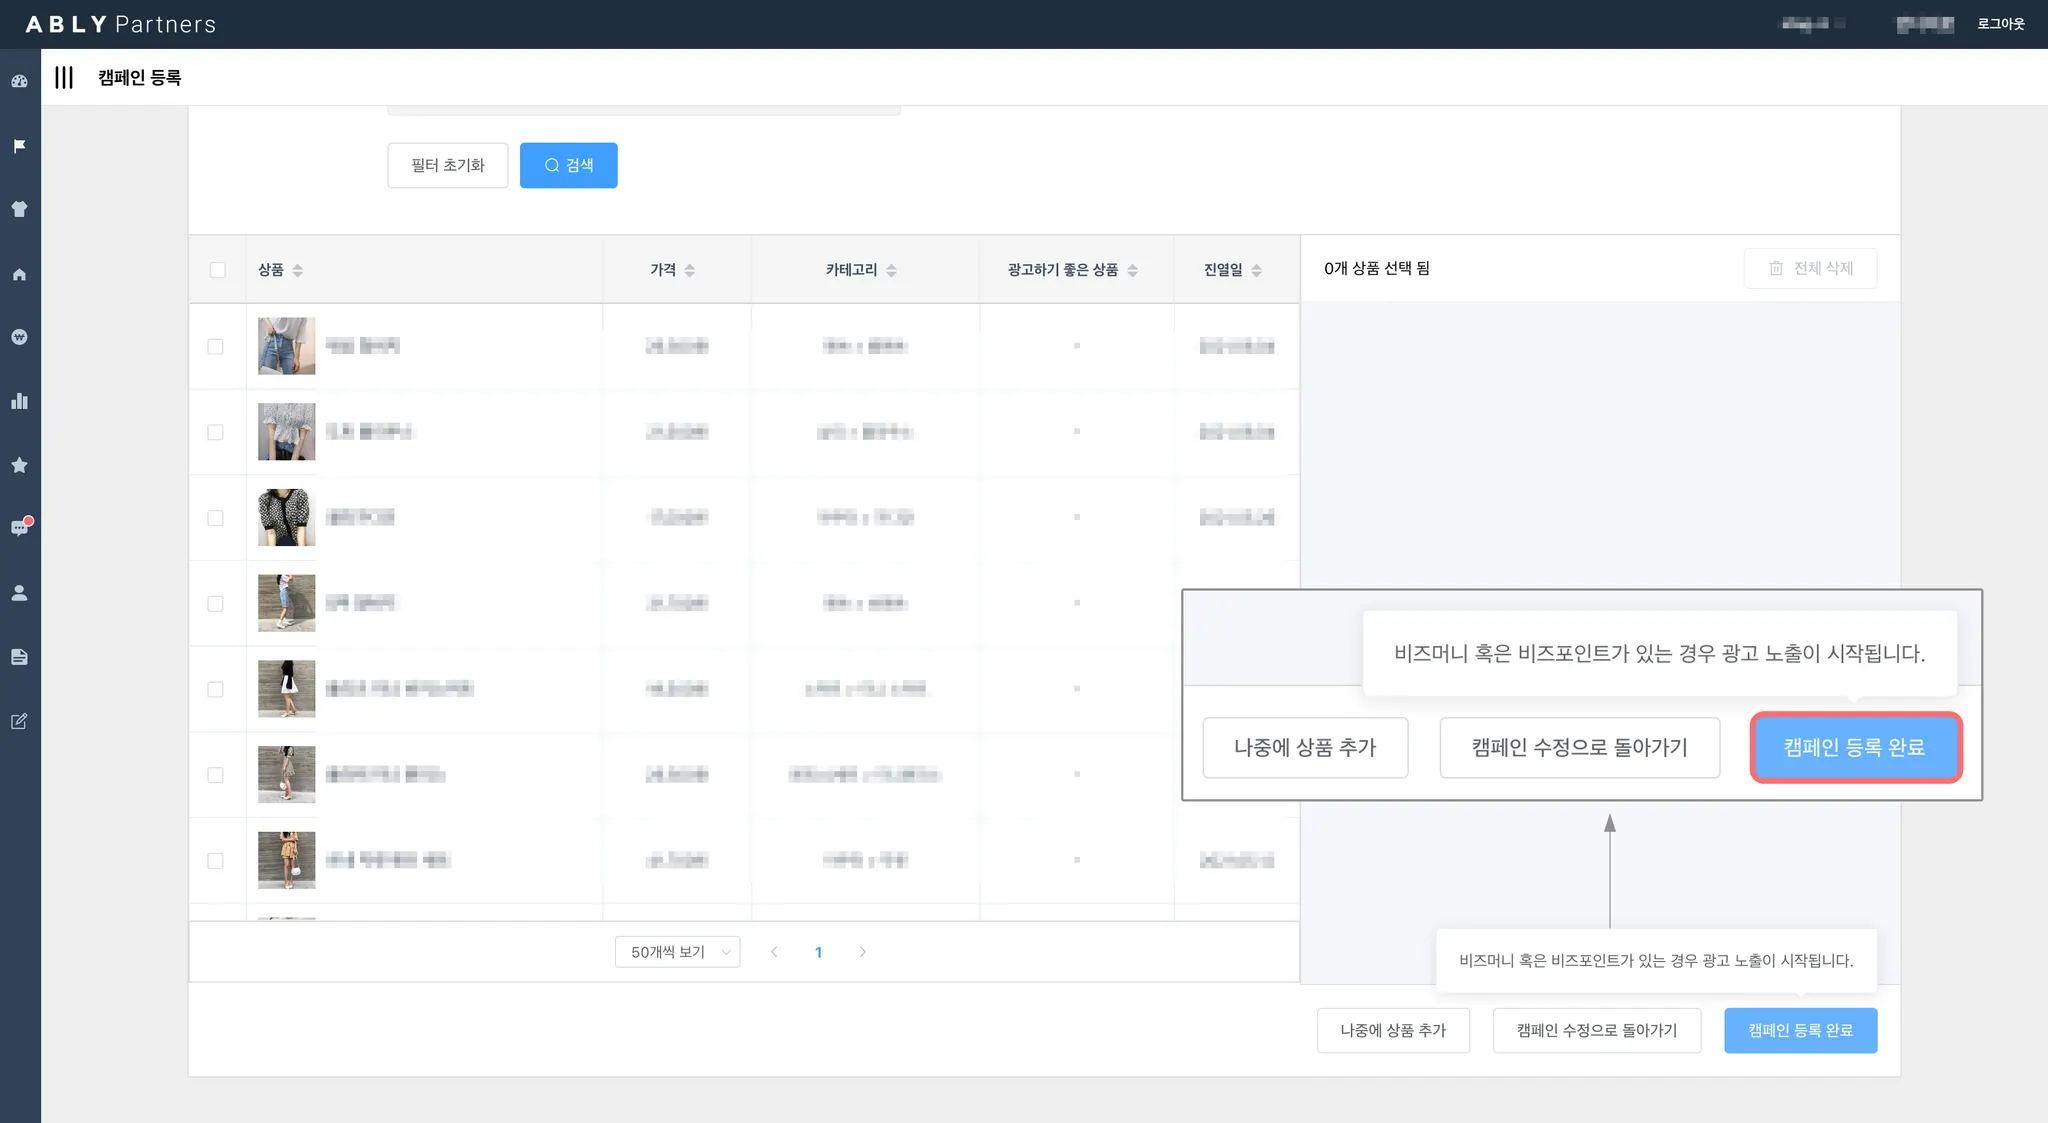Click the star icon in sidebar
The height and width of the screenshot is (1123, 2048).
(19, 465)
